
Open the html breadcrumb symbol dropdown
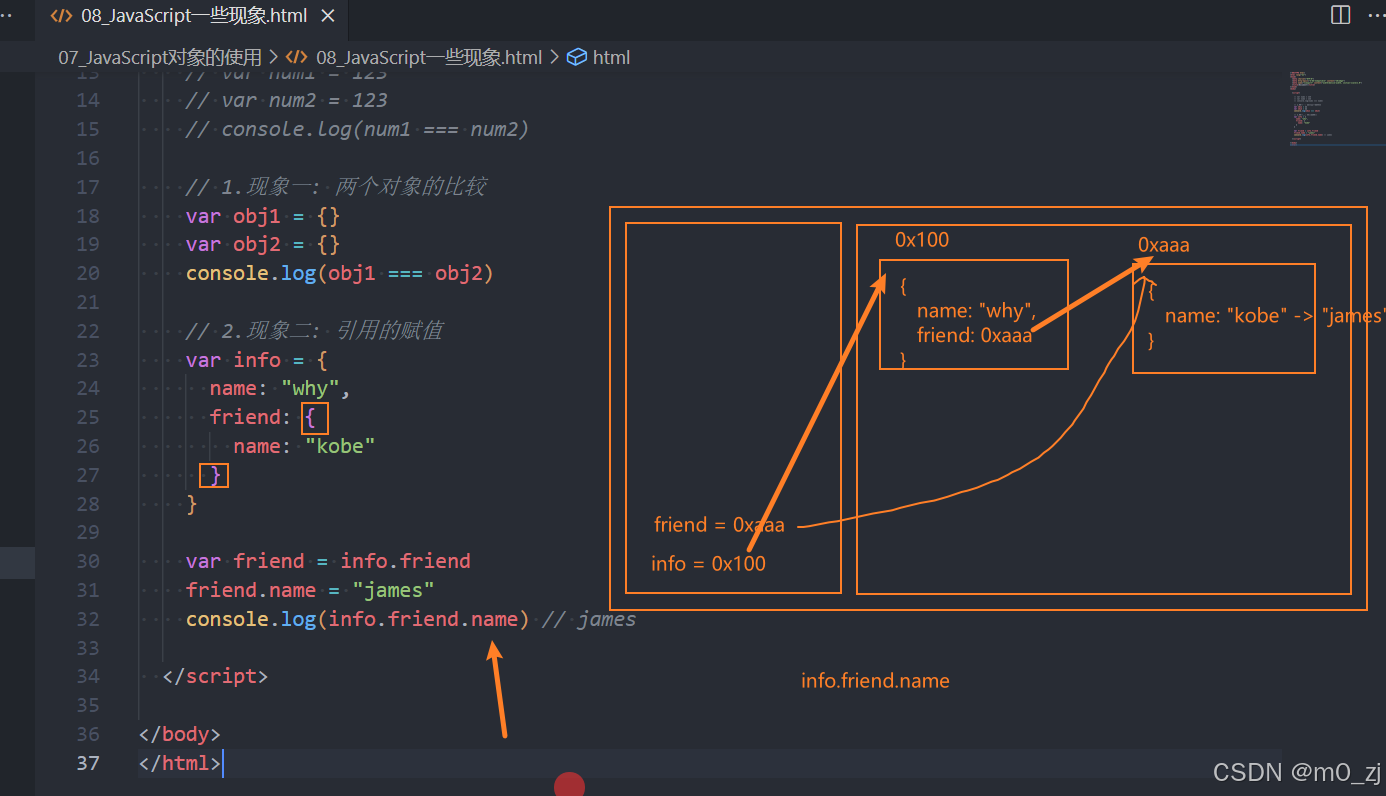(x=611, y=57)
